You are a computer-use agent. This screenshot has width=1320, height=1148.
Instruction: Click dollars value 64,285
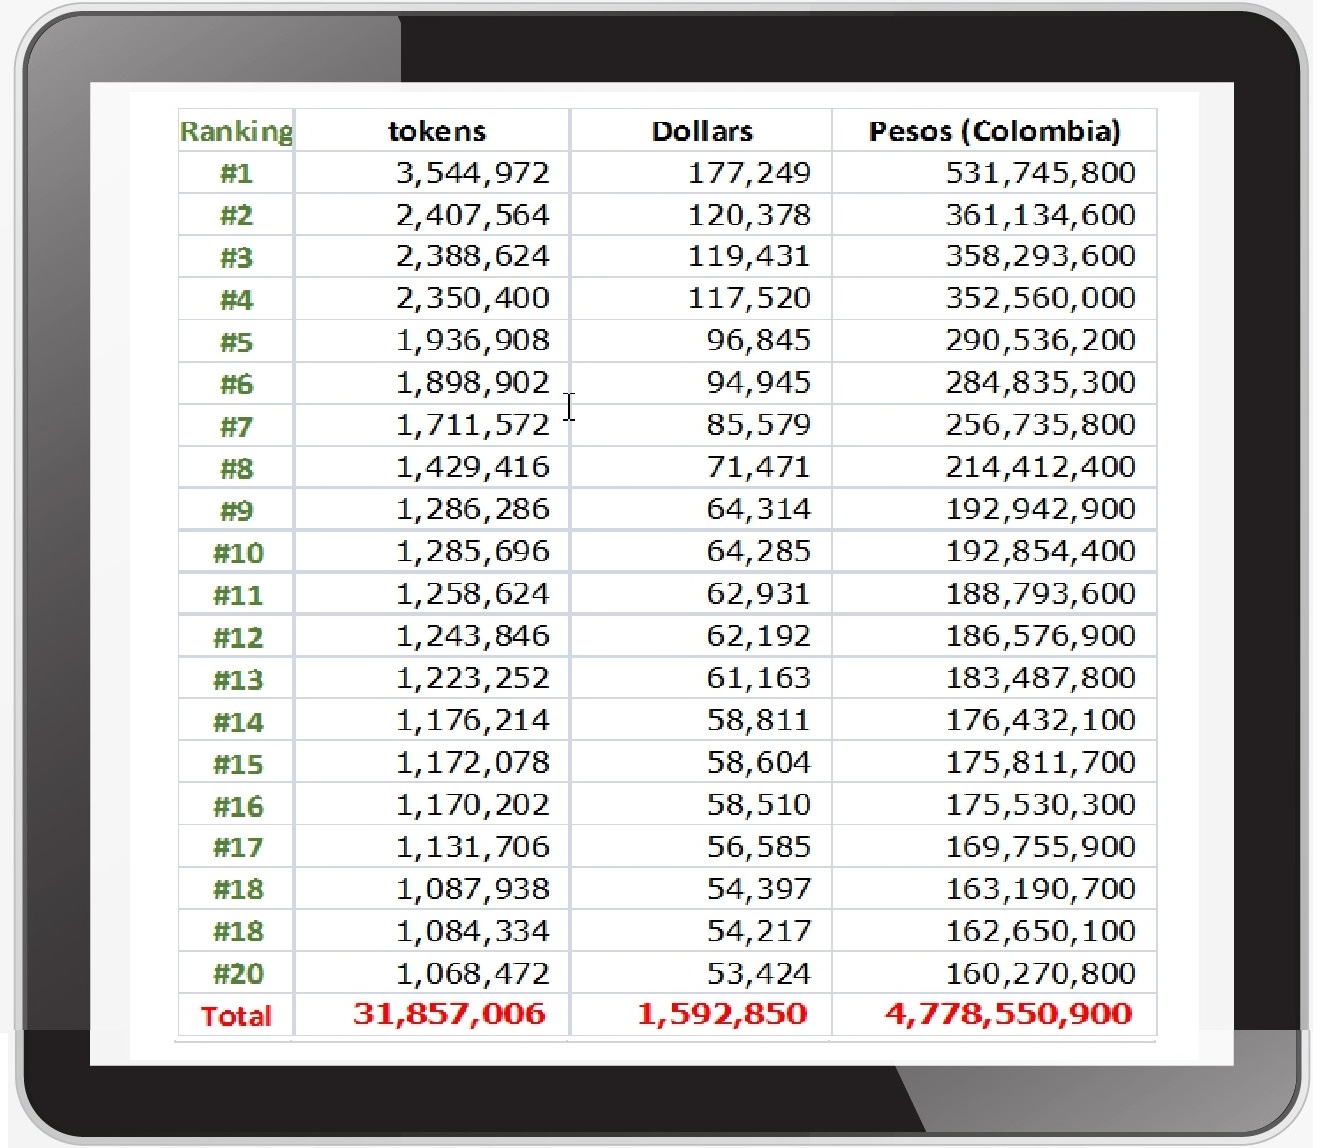(x=758, y=551)
